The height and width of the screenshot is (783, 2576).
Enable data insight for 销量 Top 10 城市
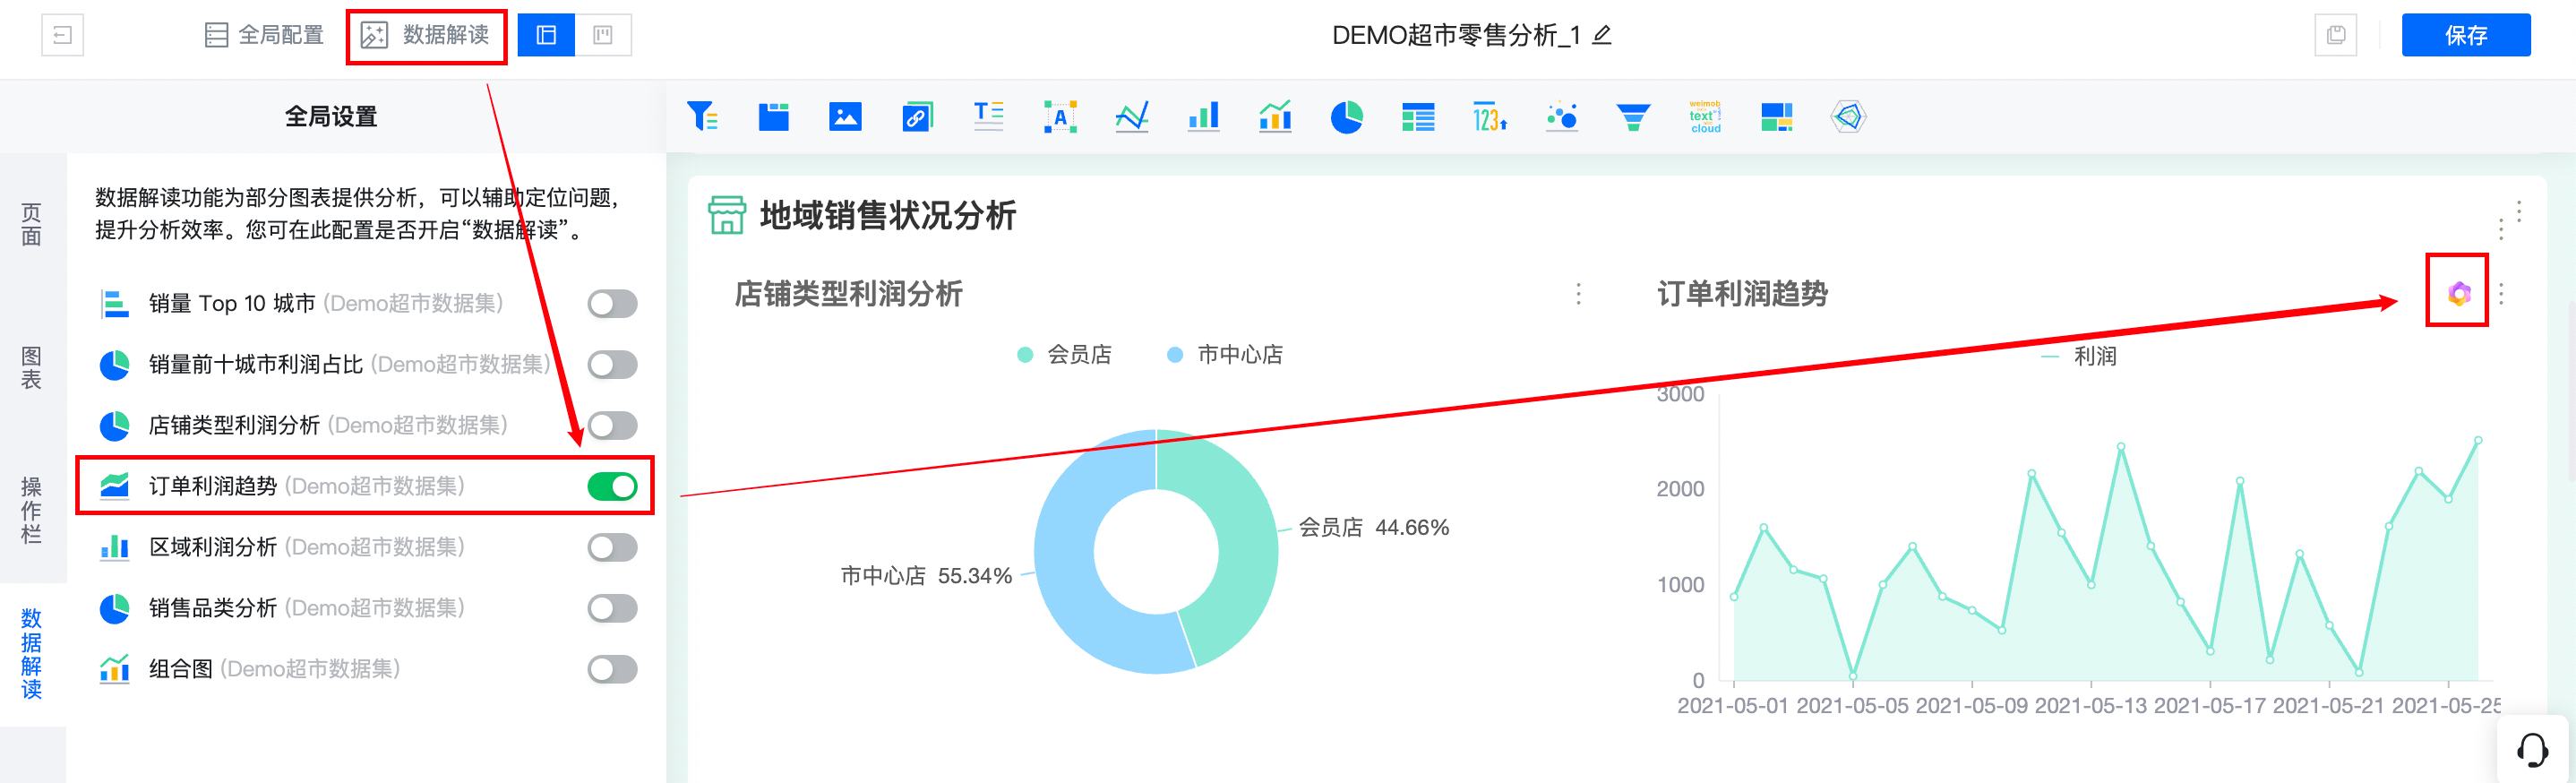pos(612,304)
